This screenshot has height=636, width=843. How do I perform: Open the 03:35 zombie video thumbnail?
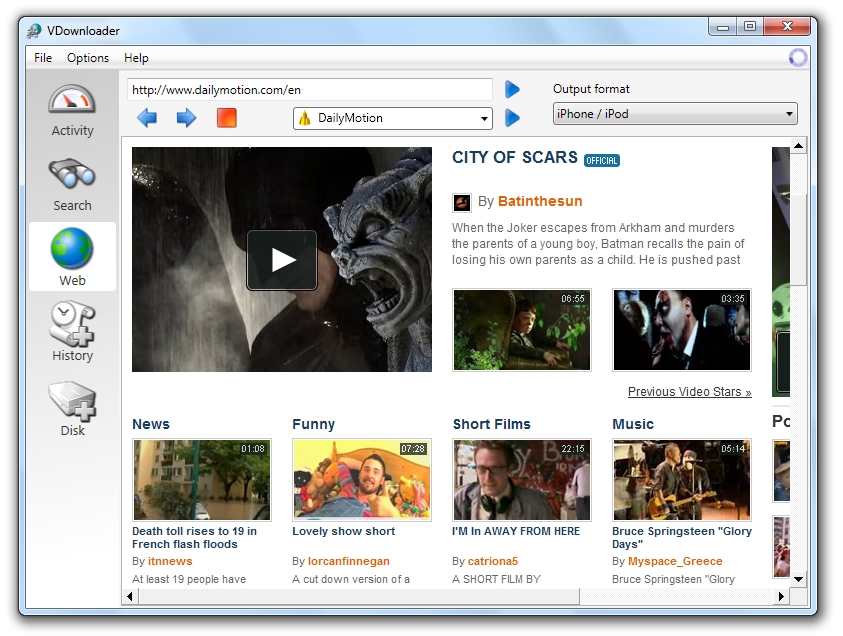(682, 330)
